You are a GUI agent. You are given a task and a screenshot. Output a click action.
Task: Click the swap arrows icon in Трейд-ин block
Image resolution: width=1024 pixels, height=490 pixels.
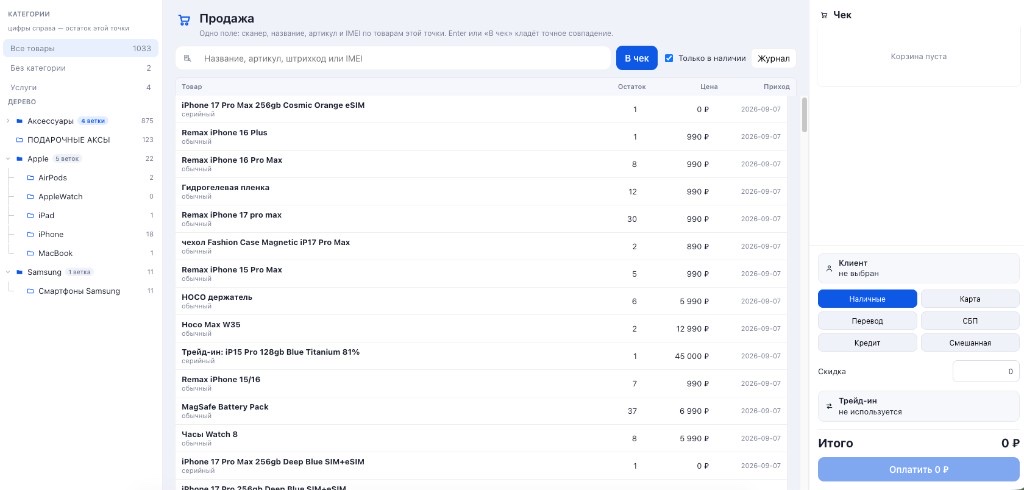(829, 406)
